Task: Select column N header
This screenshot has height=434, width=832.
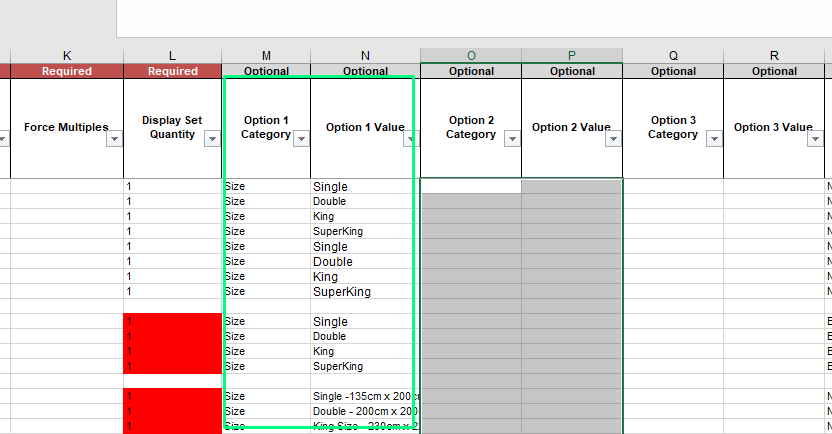Action: (x=365, y=56)
